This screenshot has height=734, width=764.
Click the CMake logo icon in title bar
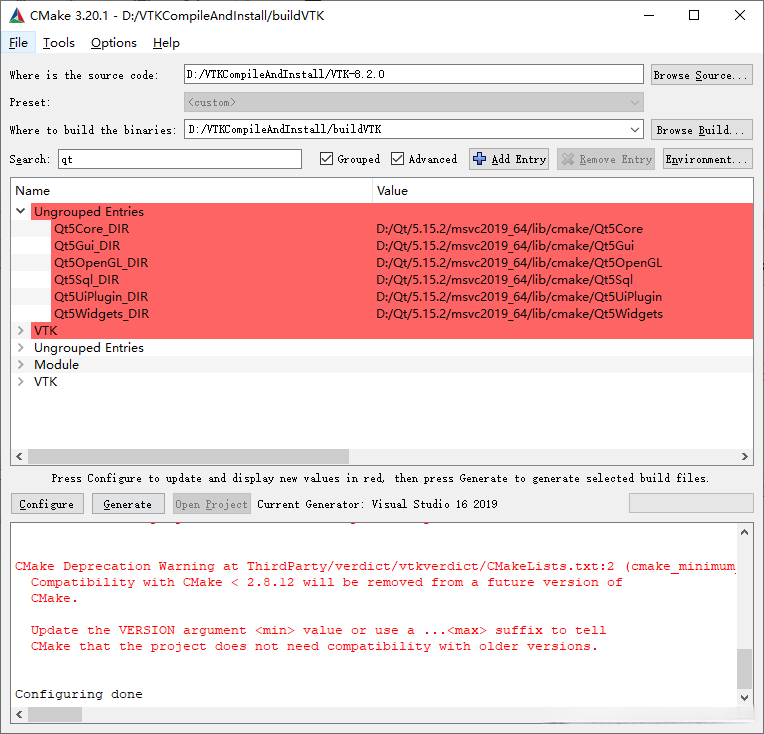(x=17, y=16)
